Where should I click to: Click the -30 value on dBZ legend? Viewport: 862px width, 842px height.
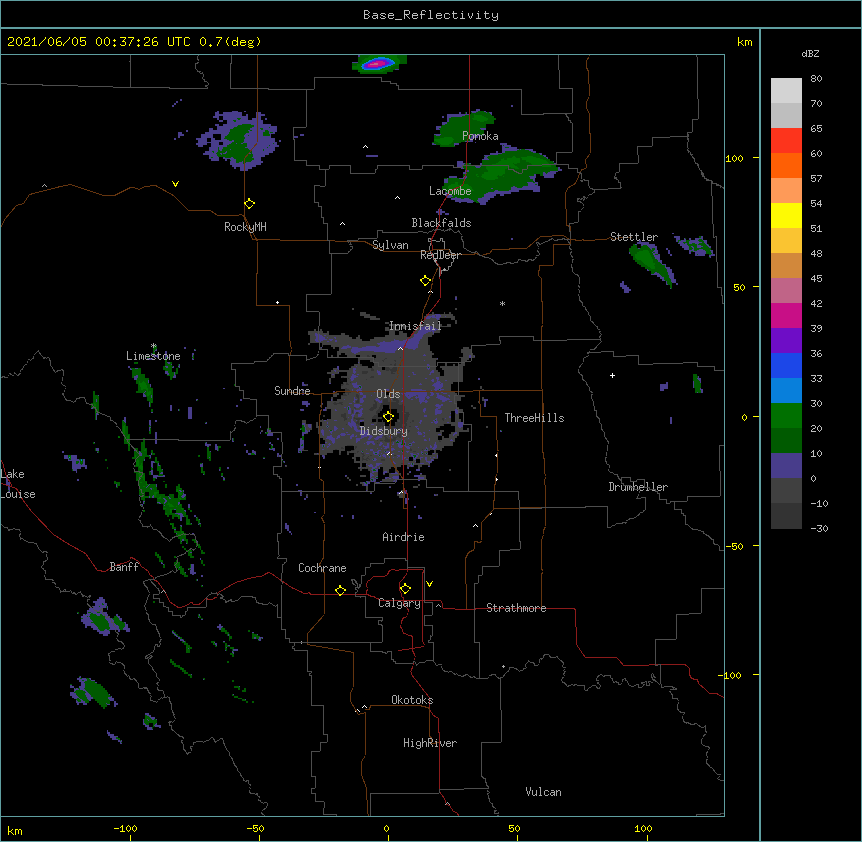(819, 528)
